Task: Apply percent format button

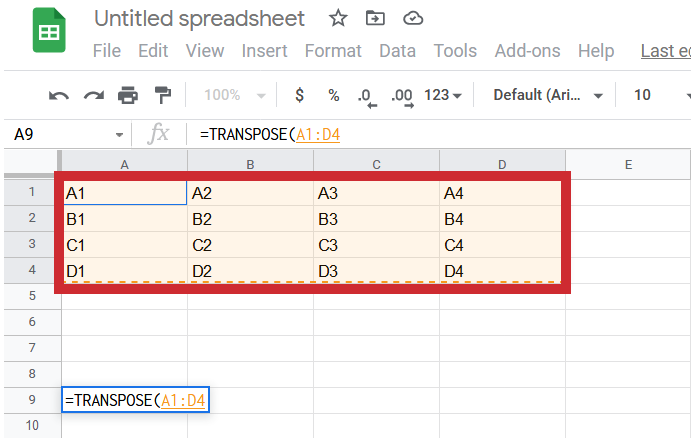Action: [333, 95]
